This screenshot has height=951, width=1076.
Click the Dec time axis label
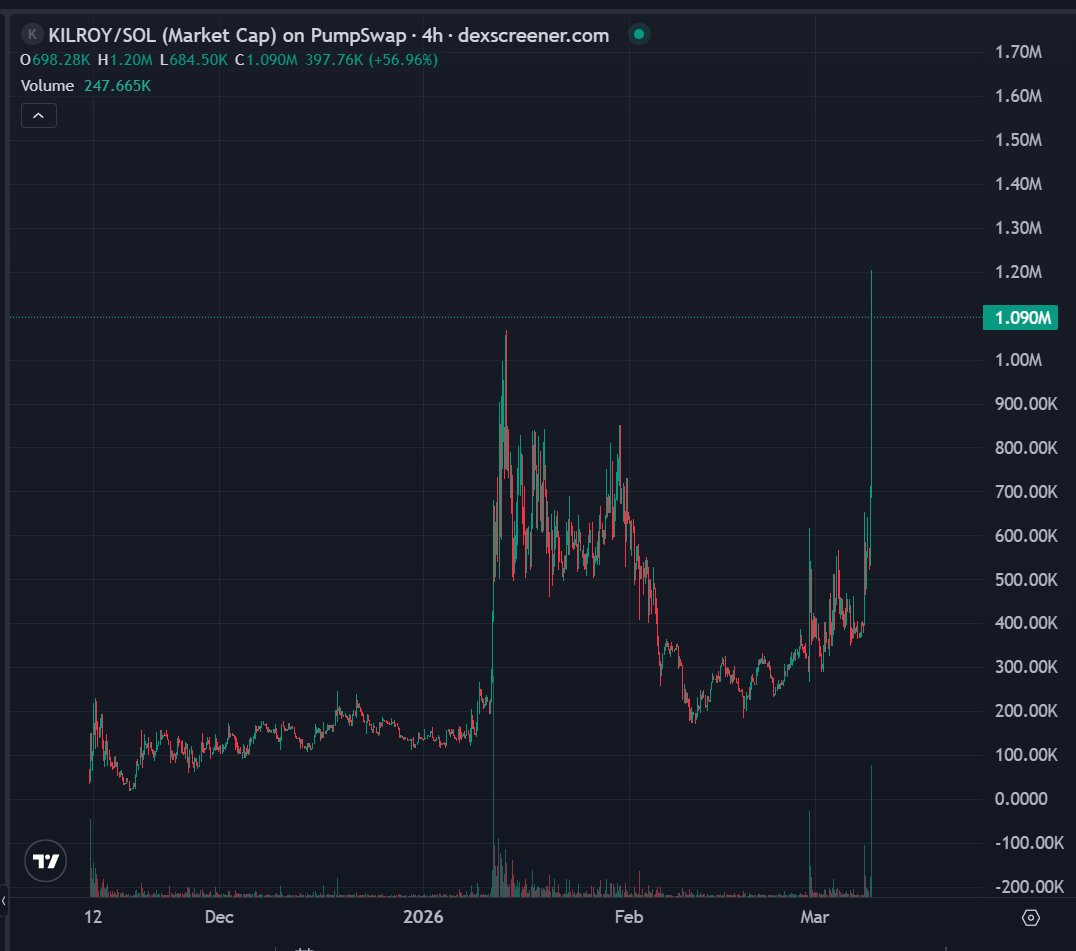coord(219,917)
